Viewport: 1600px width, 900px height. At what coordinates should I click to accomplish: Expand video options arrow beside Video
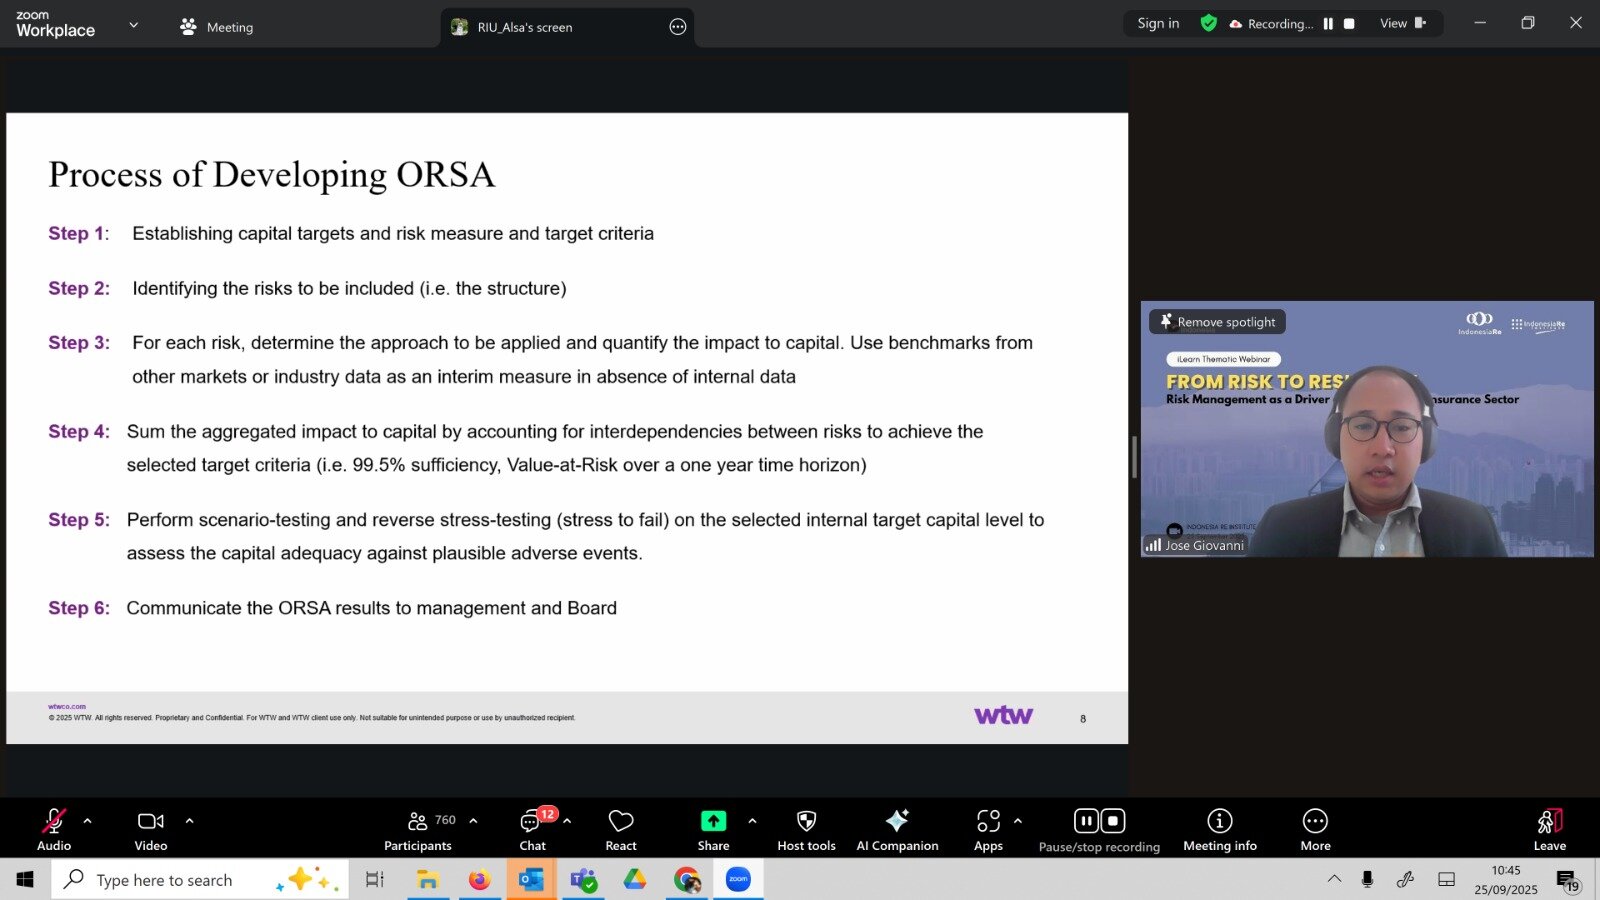click(x=189, y=821)
